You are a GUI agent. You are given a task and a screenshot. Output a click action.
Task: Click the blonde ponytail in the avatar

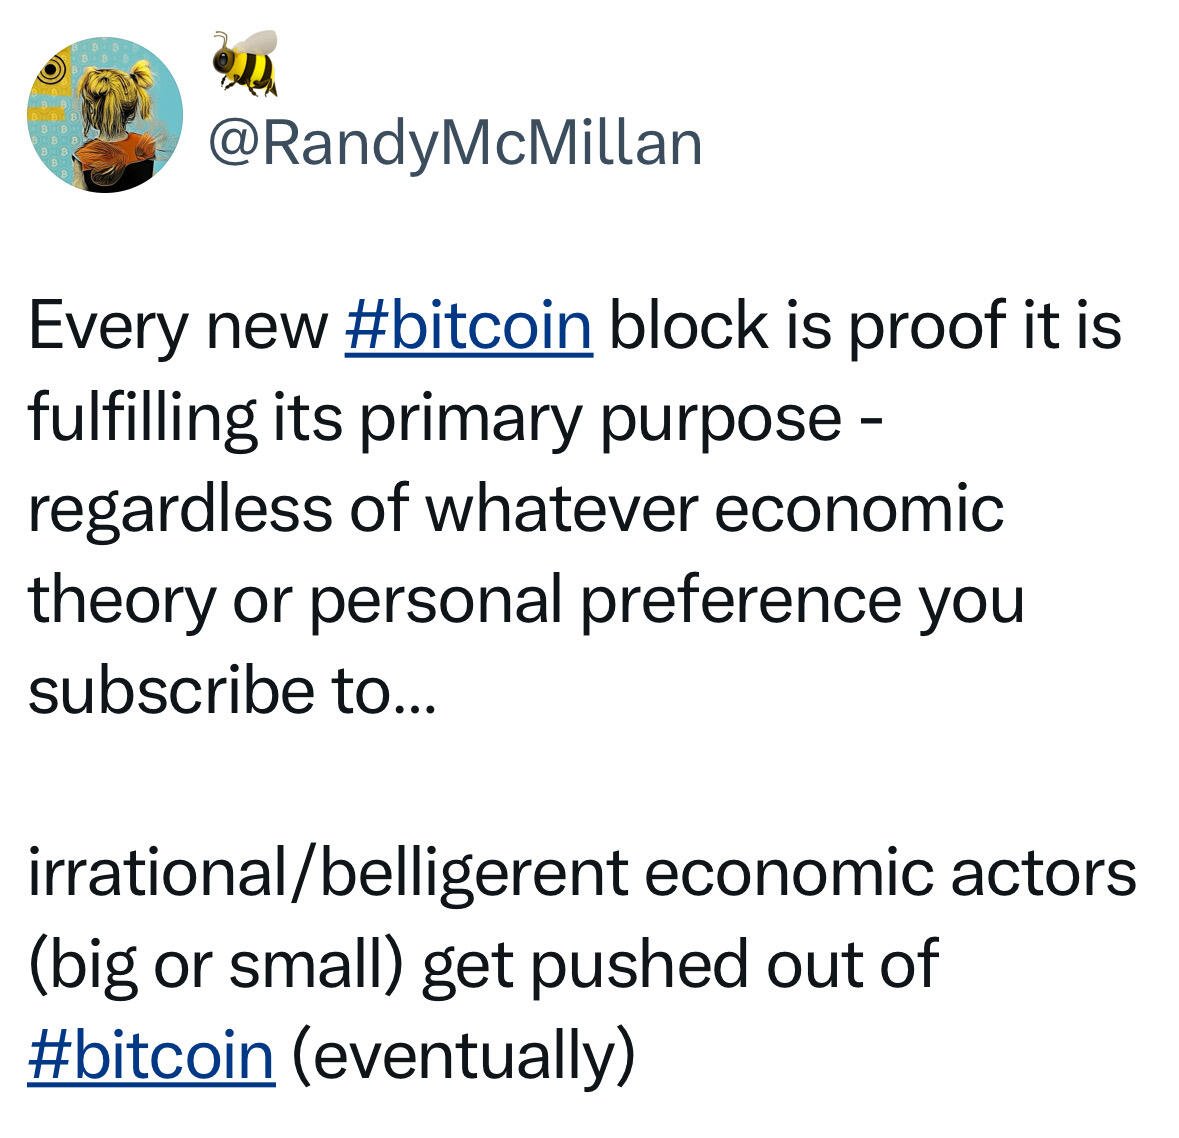140,80
